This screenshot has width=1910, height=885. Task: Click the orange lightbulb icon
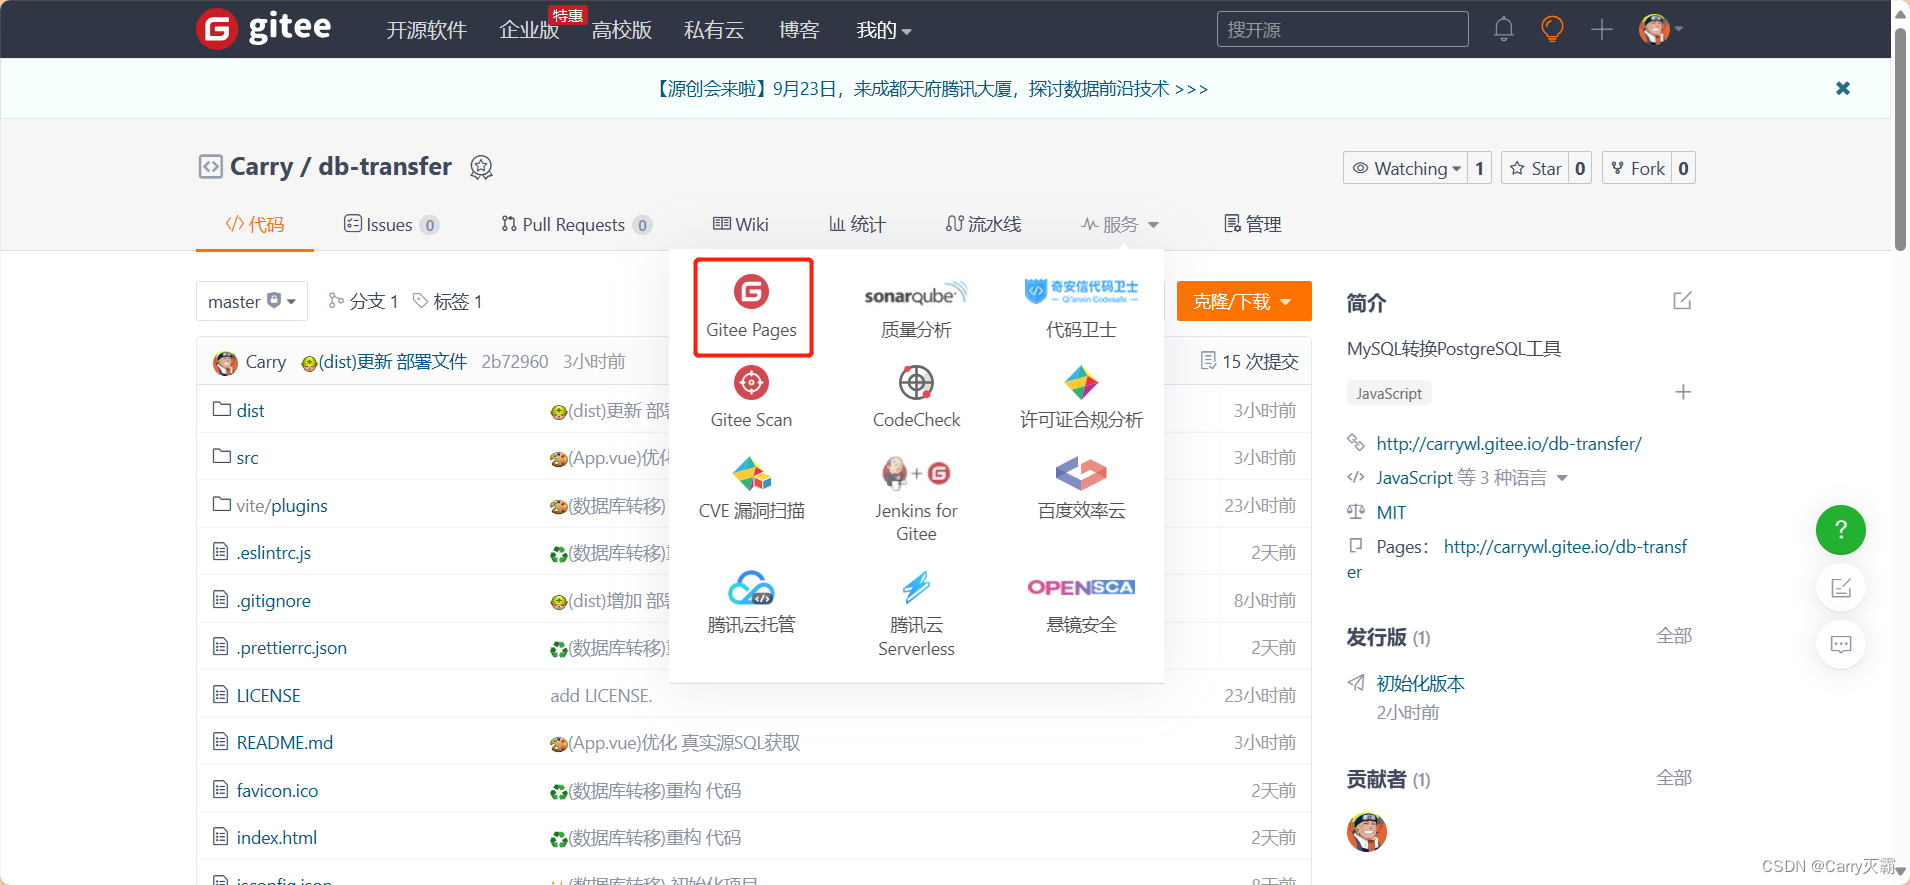click(1552, 29)
